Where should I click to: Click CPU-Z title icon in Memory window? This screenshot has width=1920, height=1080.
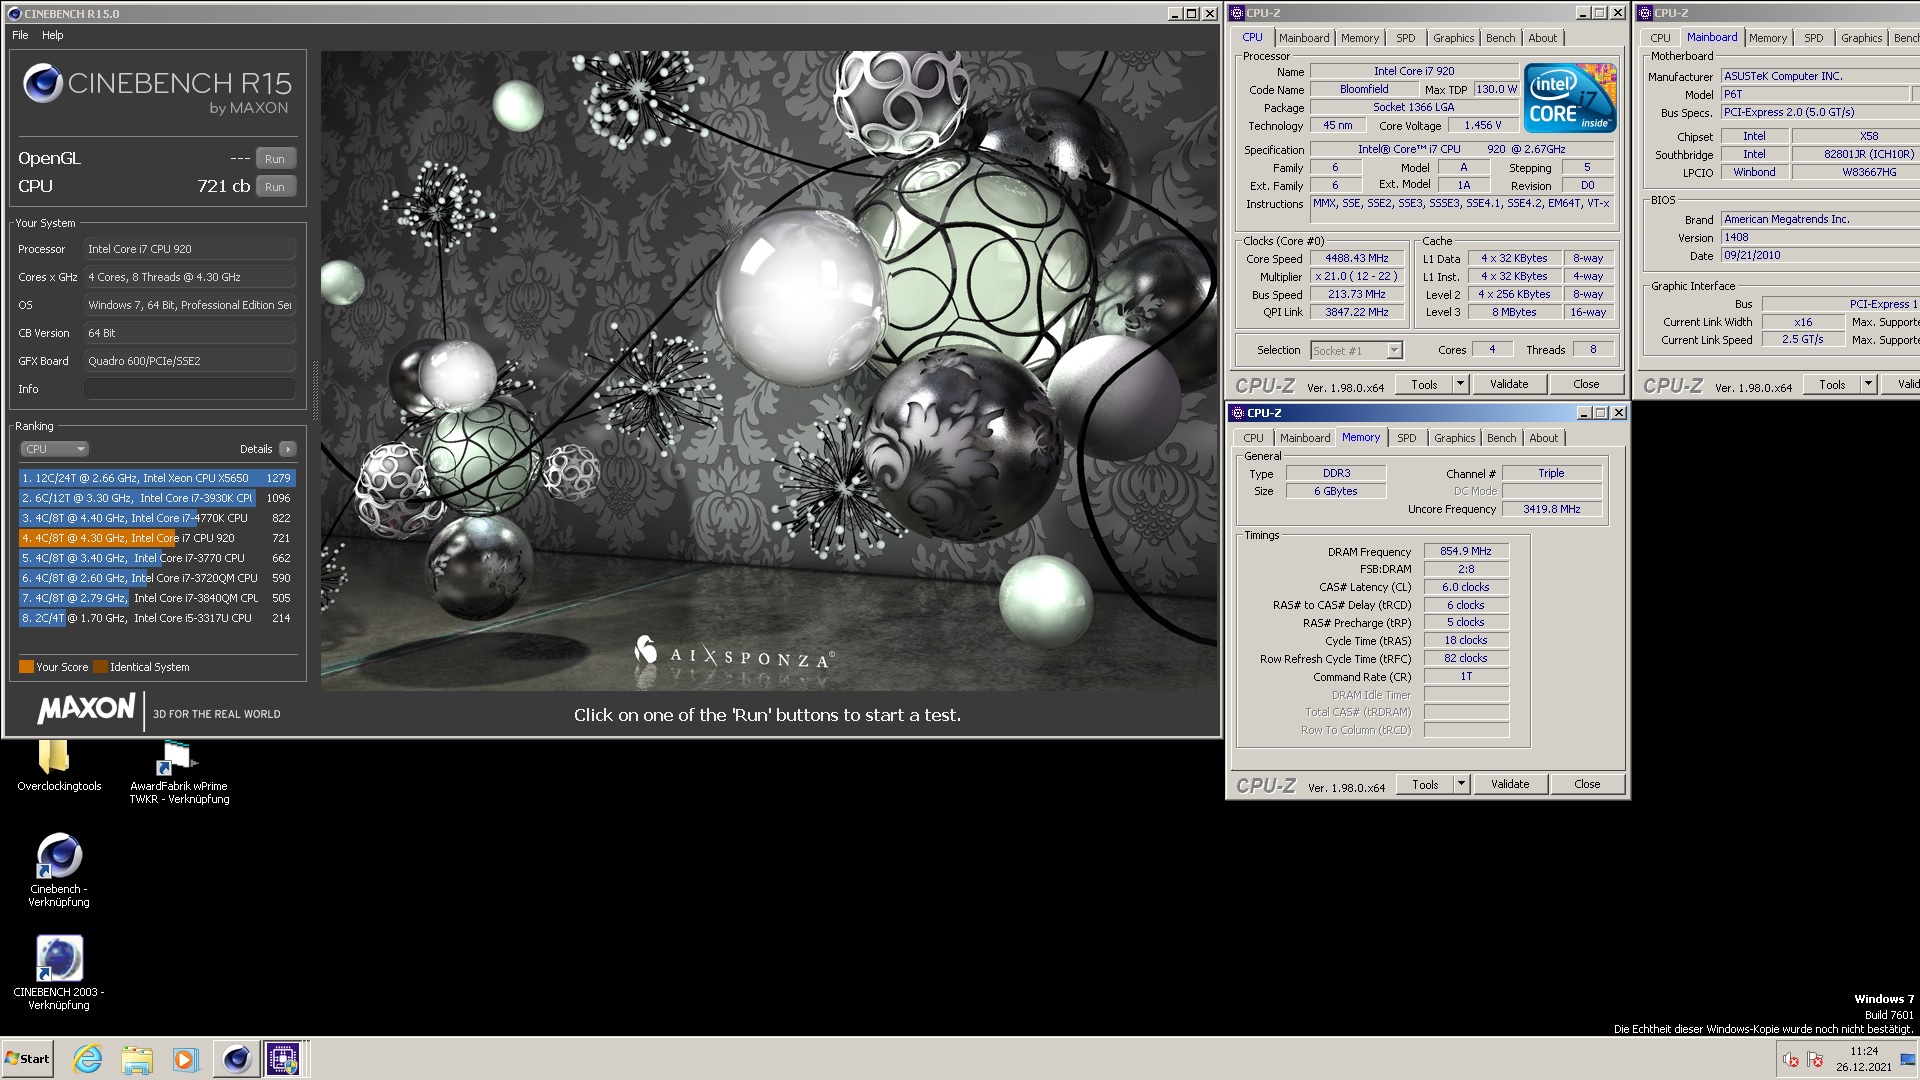[x=1237, y=413]
